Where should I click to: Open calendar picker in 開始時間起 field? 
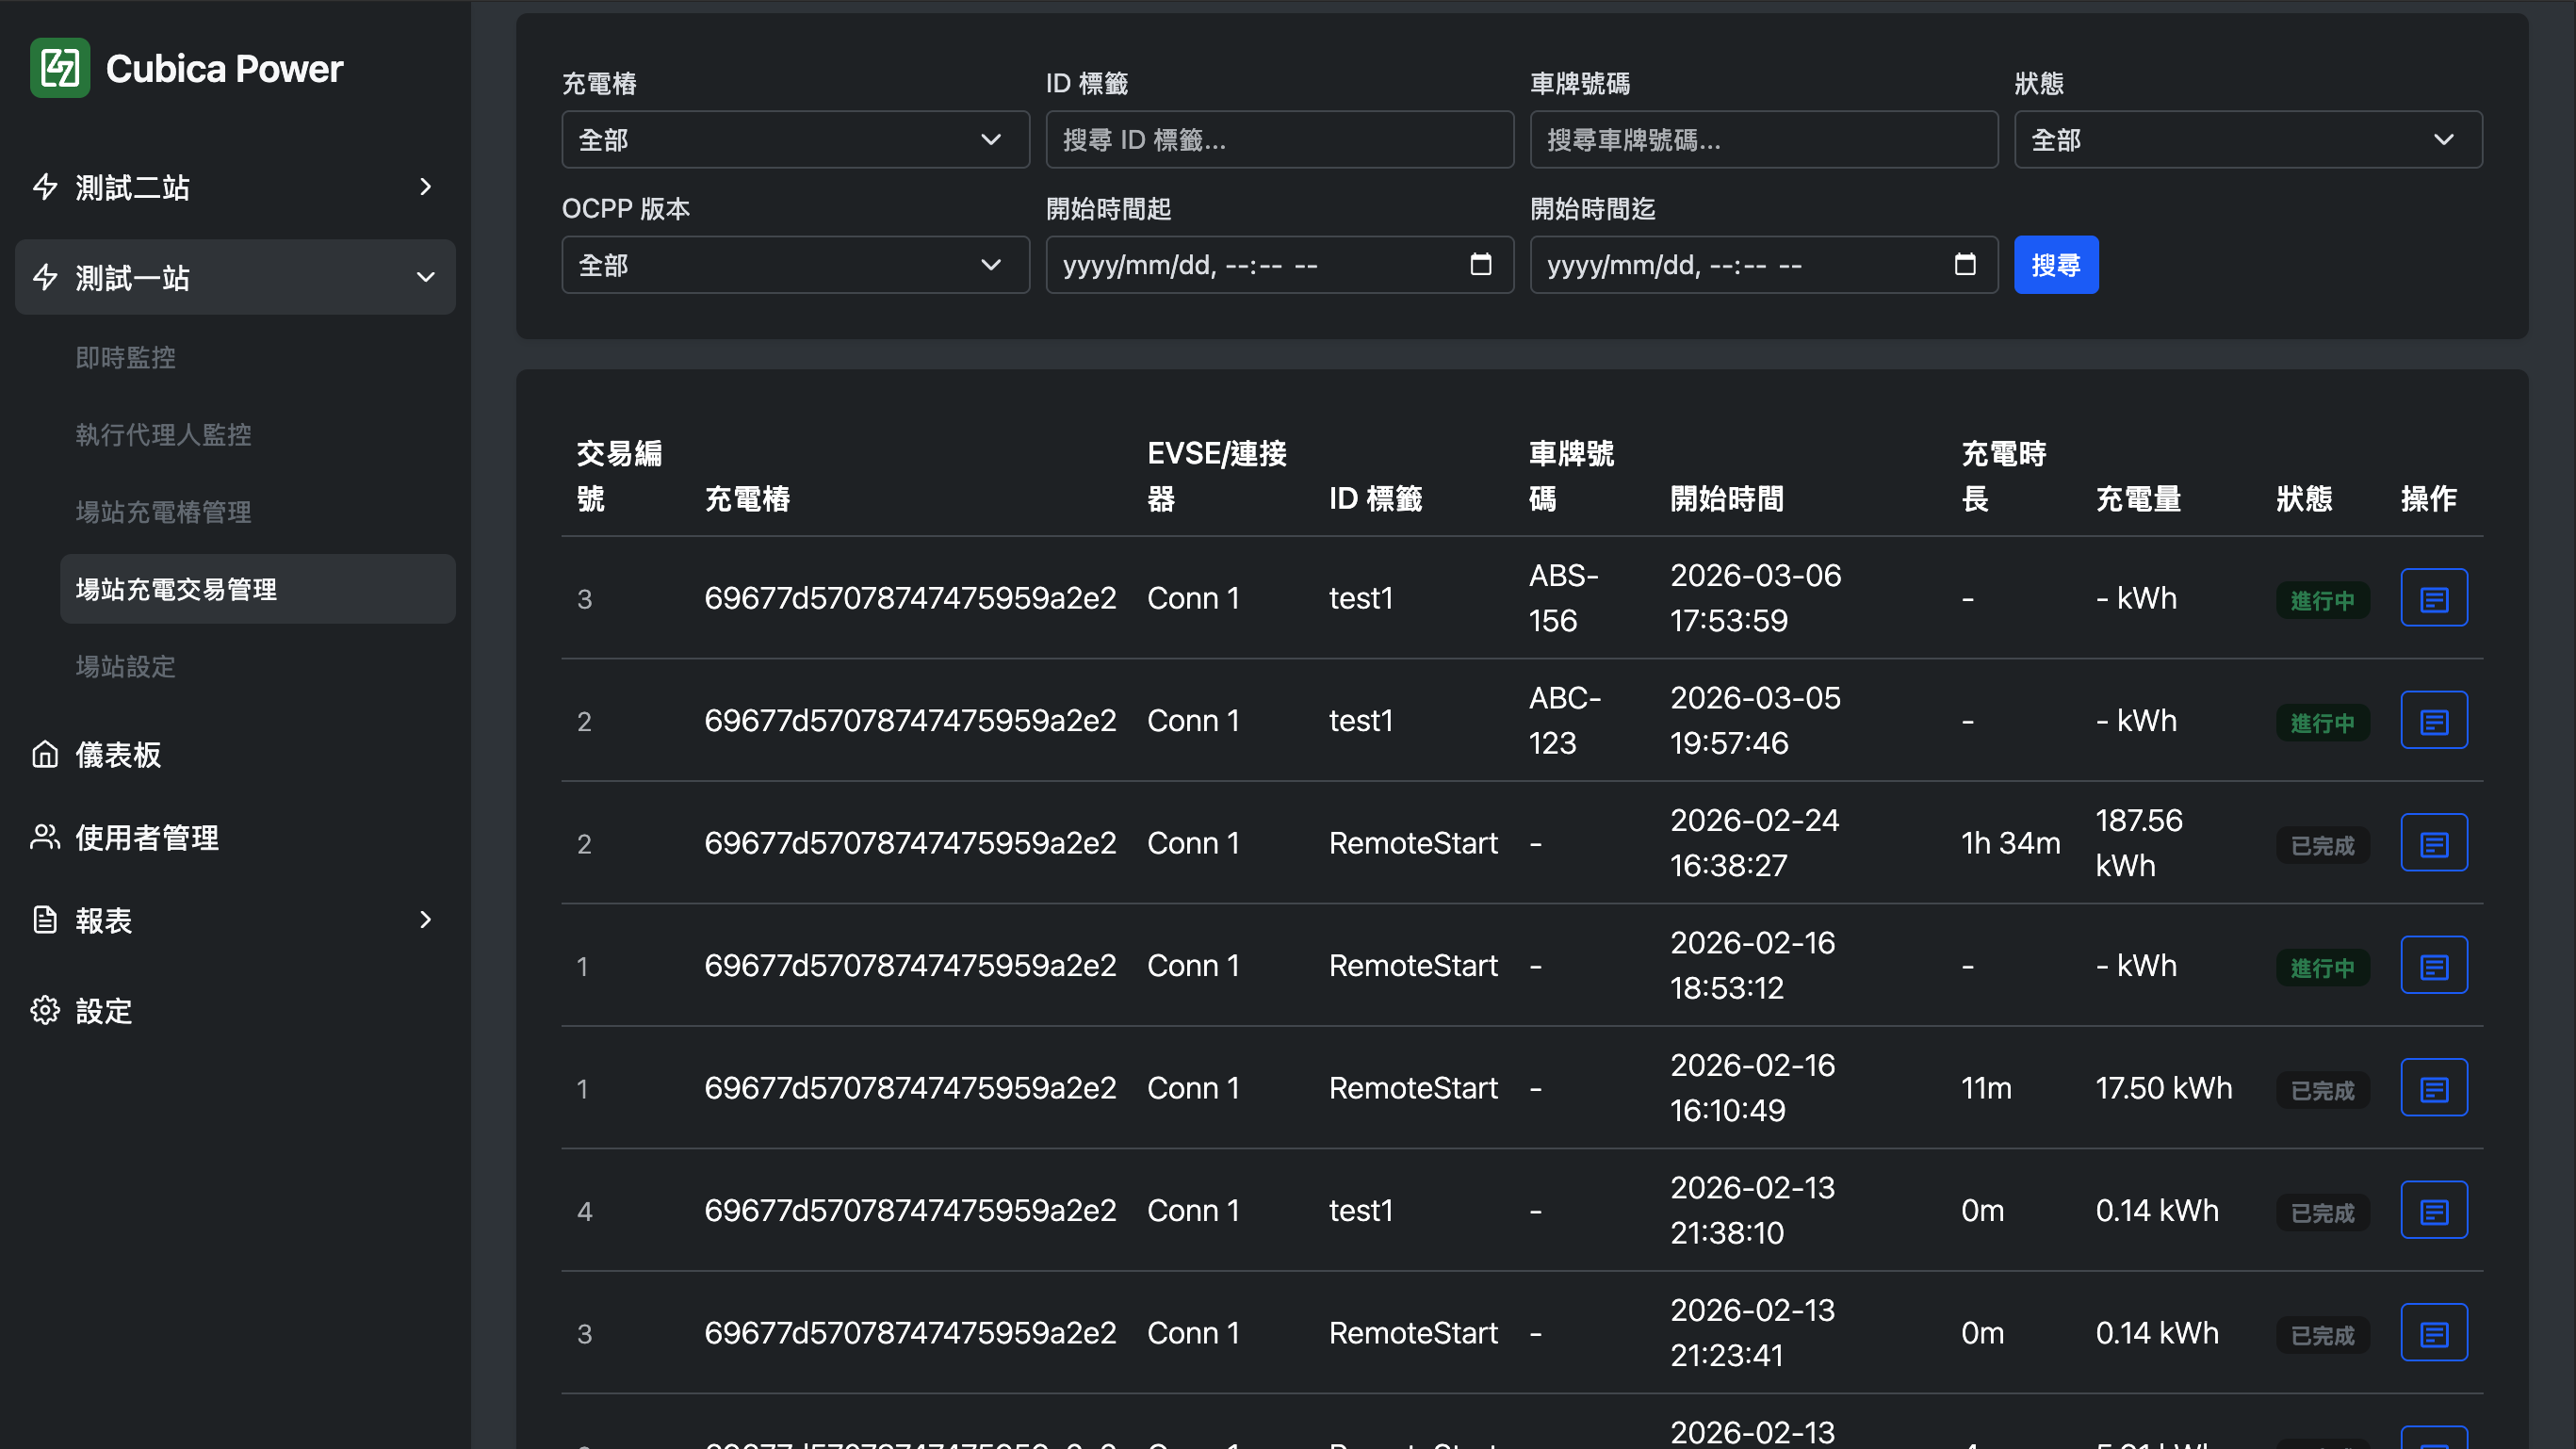pos(1480,265)
